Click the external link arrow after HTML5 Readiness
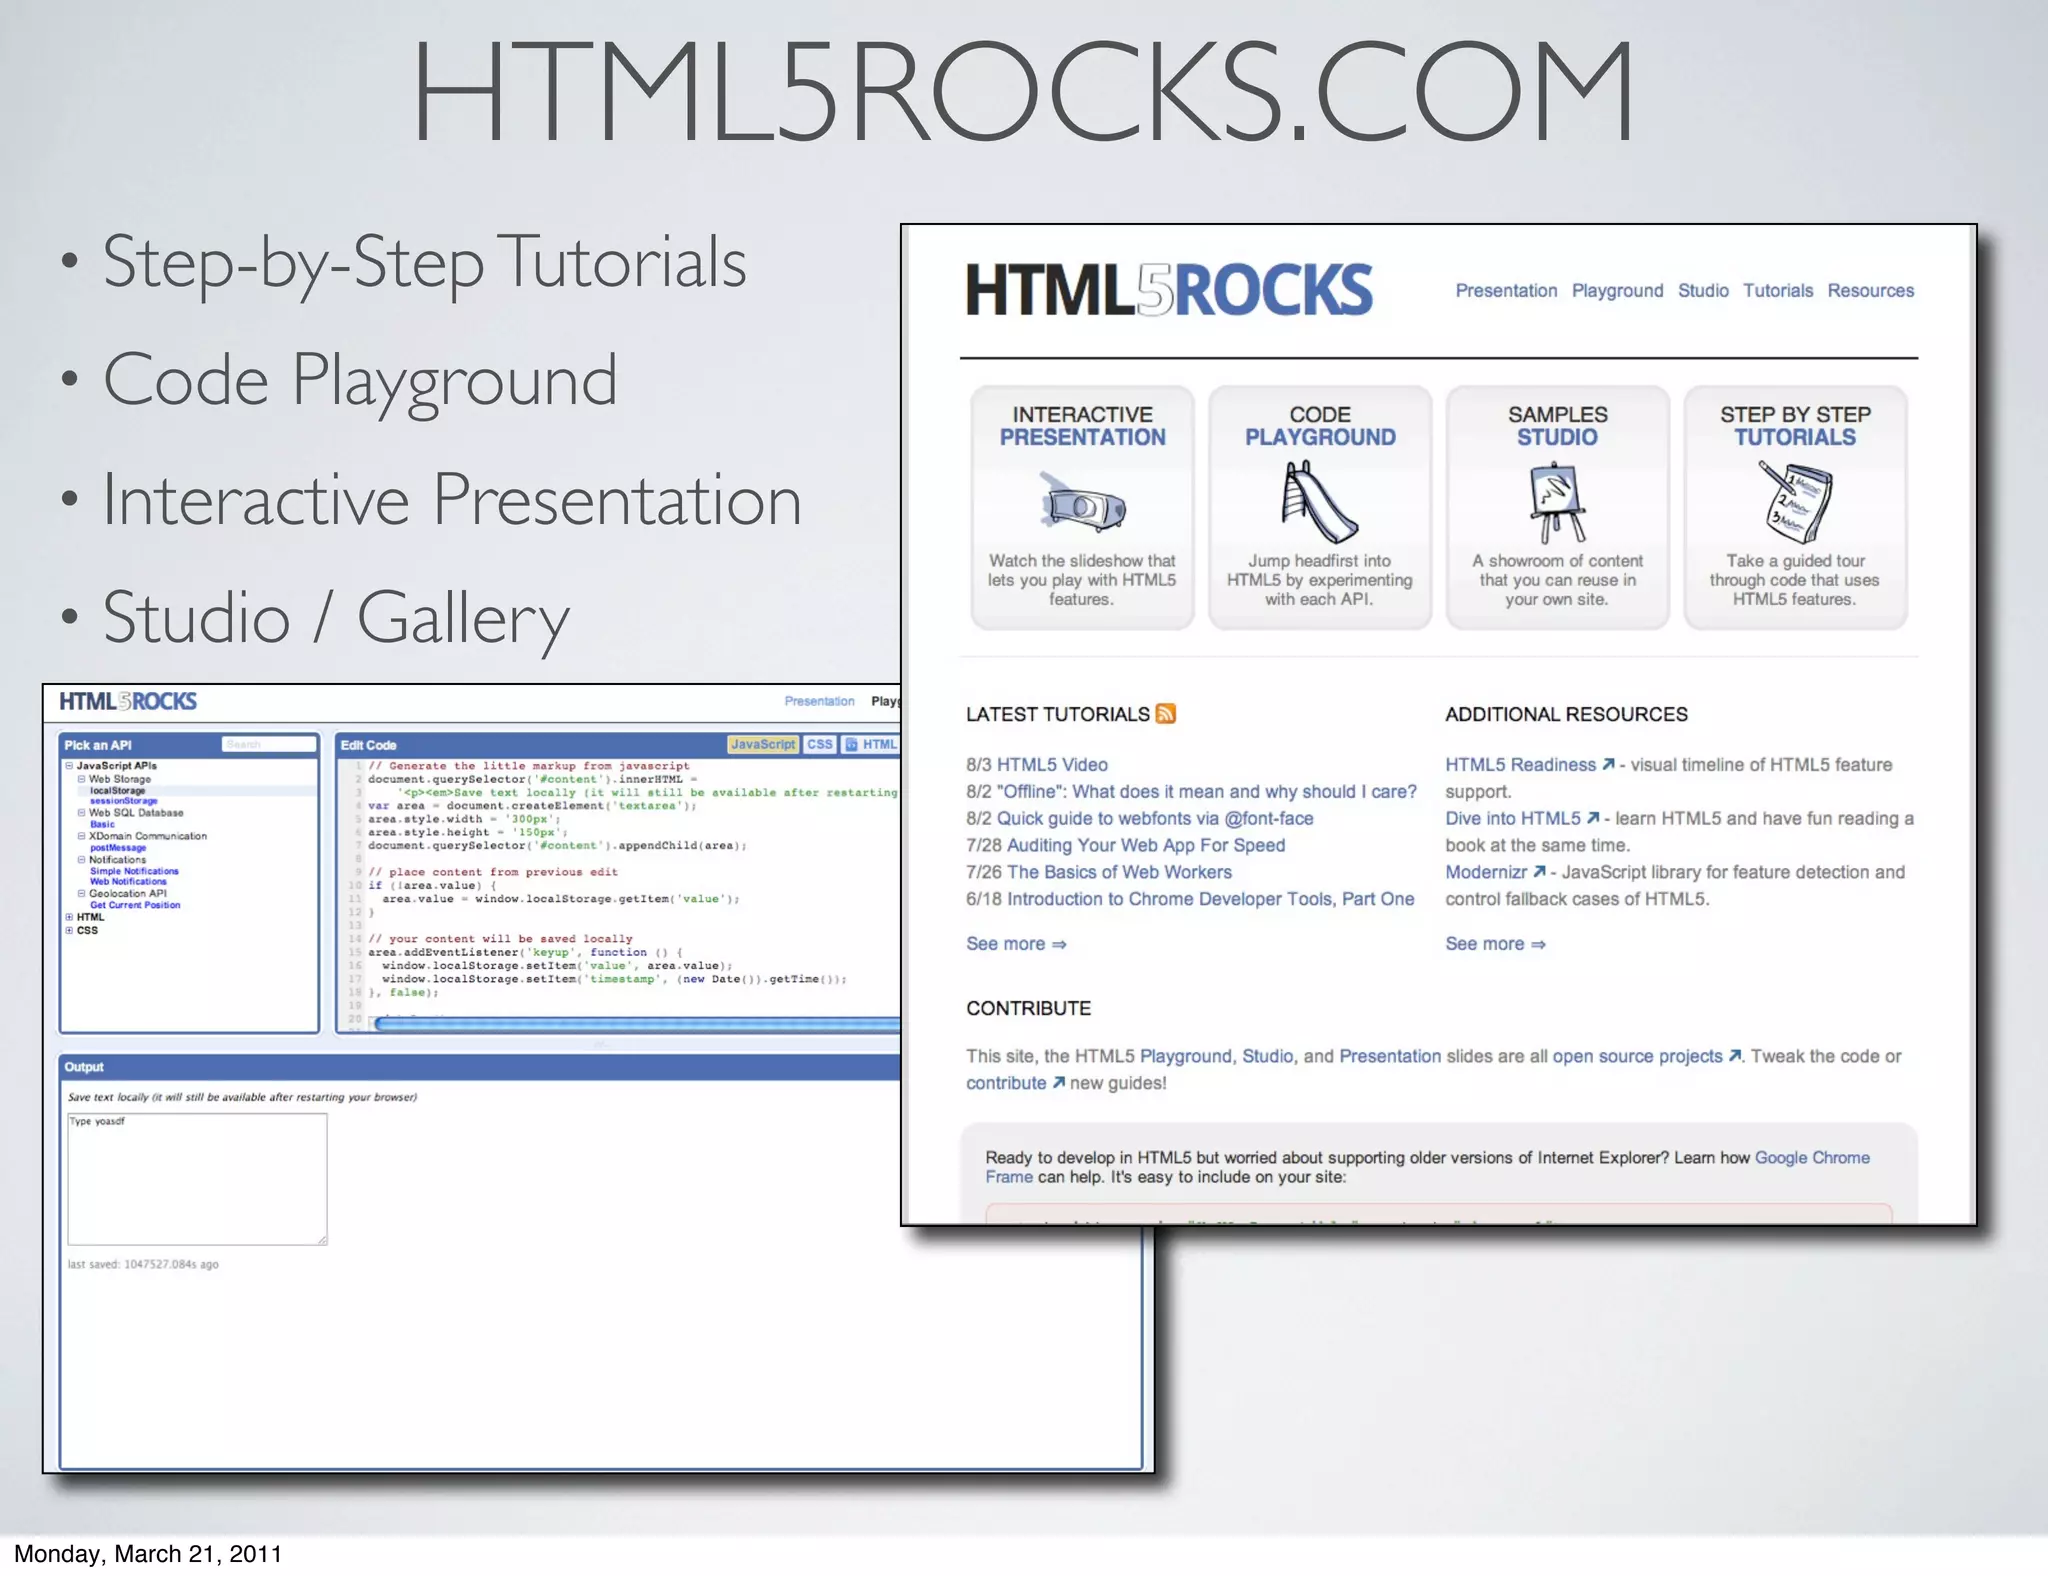The height and width of the screenshot is (1576, 2048). (1608, 765)
